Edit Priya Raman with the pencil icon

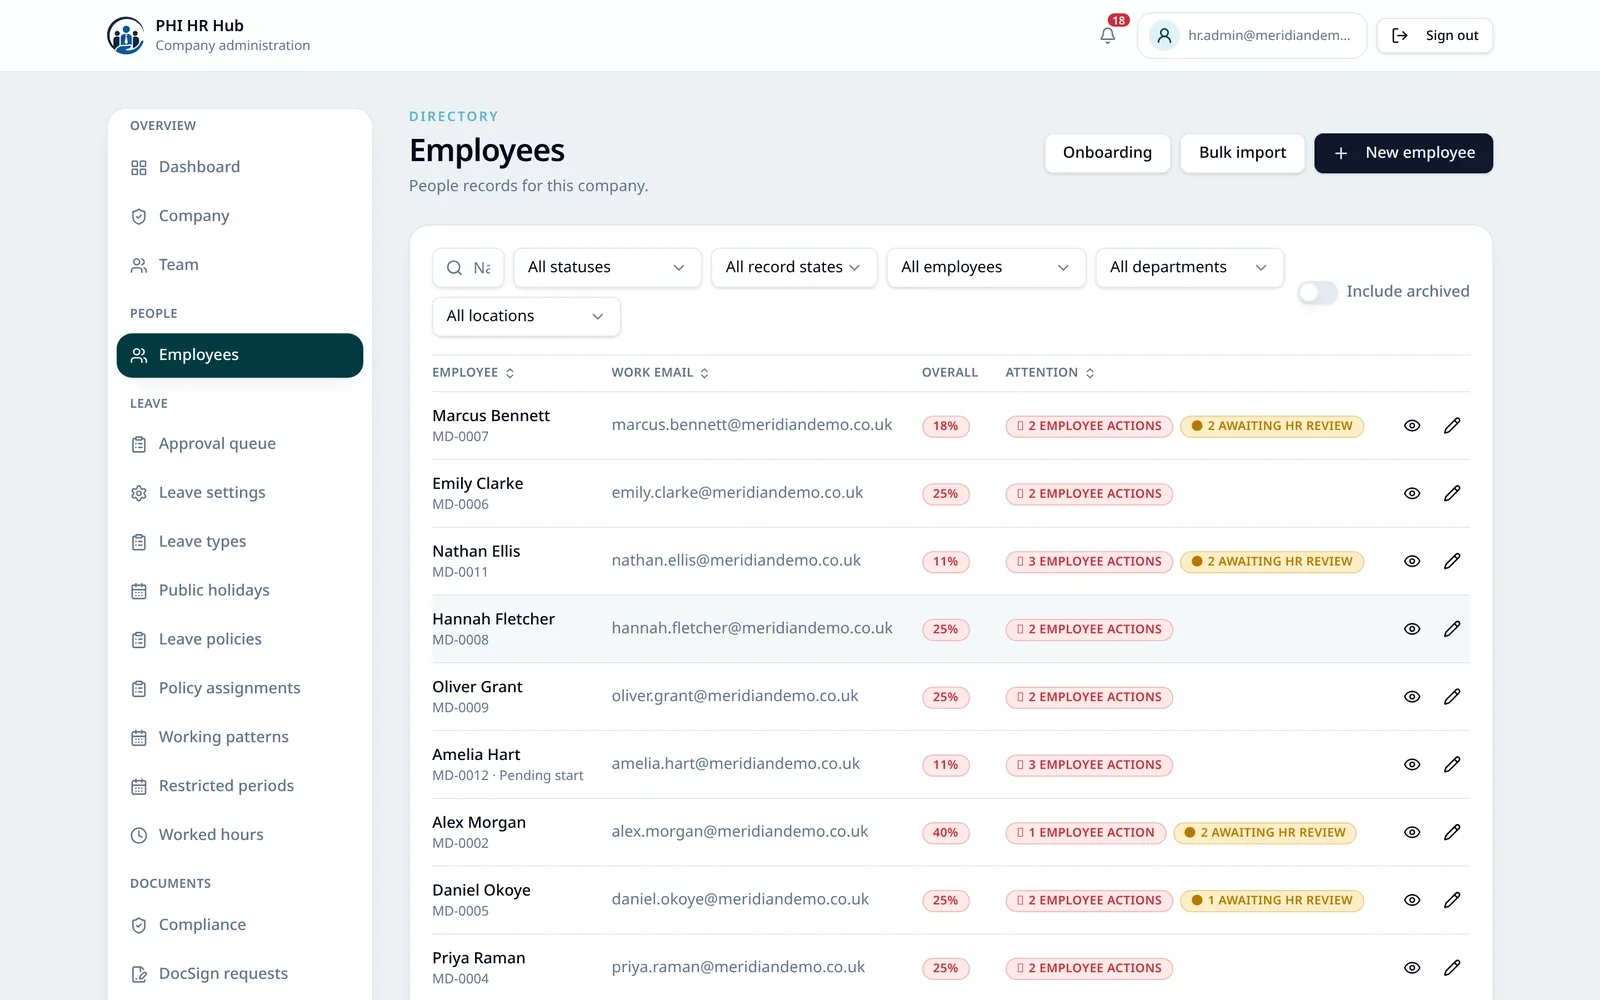click(x=1452, y=968)
